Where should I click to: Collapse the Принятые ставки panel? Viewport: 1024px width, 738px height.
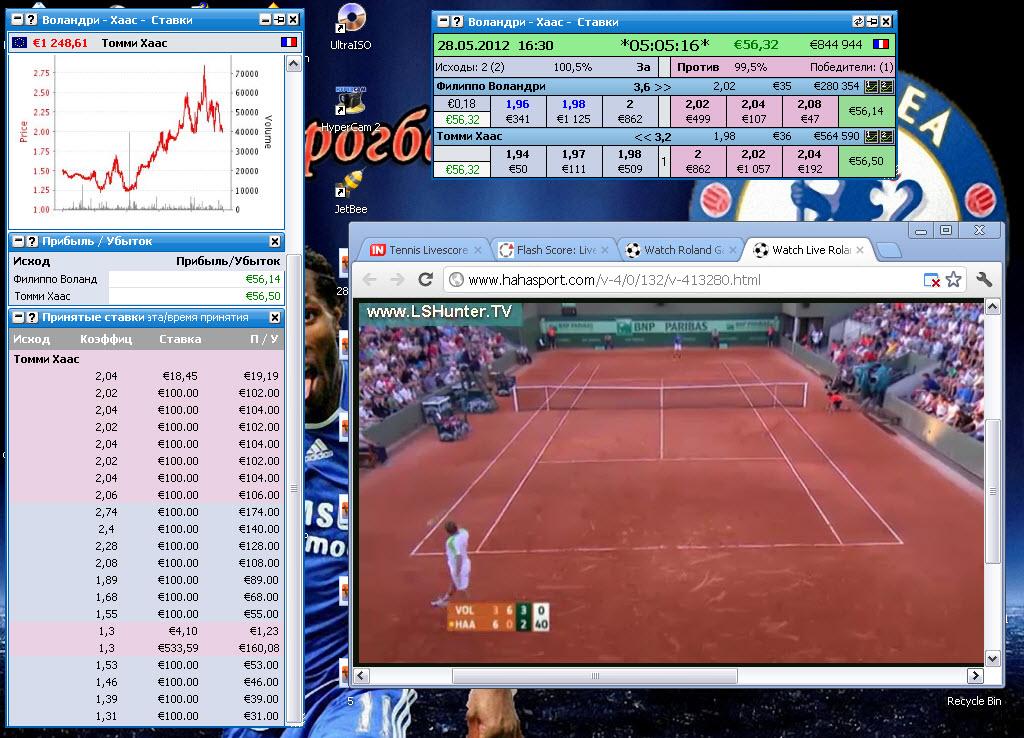(18, 317)
